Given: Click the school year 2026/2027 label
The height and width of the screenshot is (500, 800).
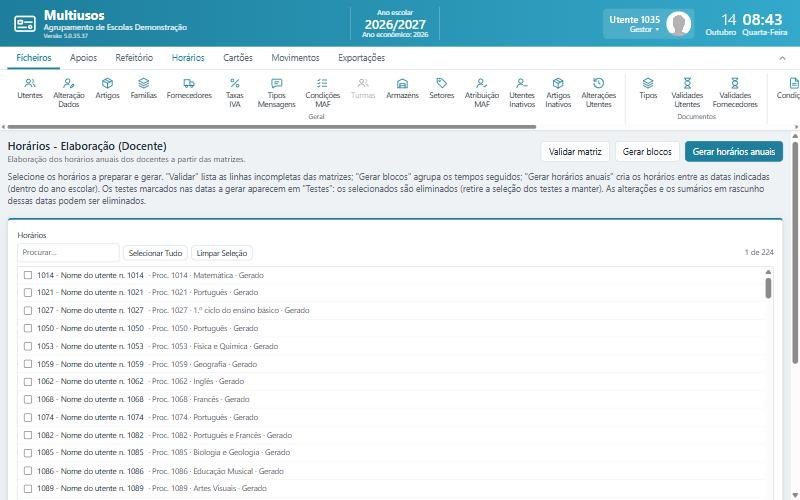Looking at the screenshot, I should coord(395,24).
